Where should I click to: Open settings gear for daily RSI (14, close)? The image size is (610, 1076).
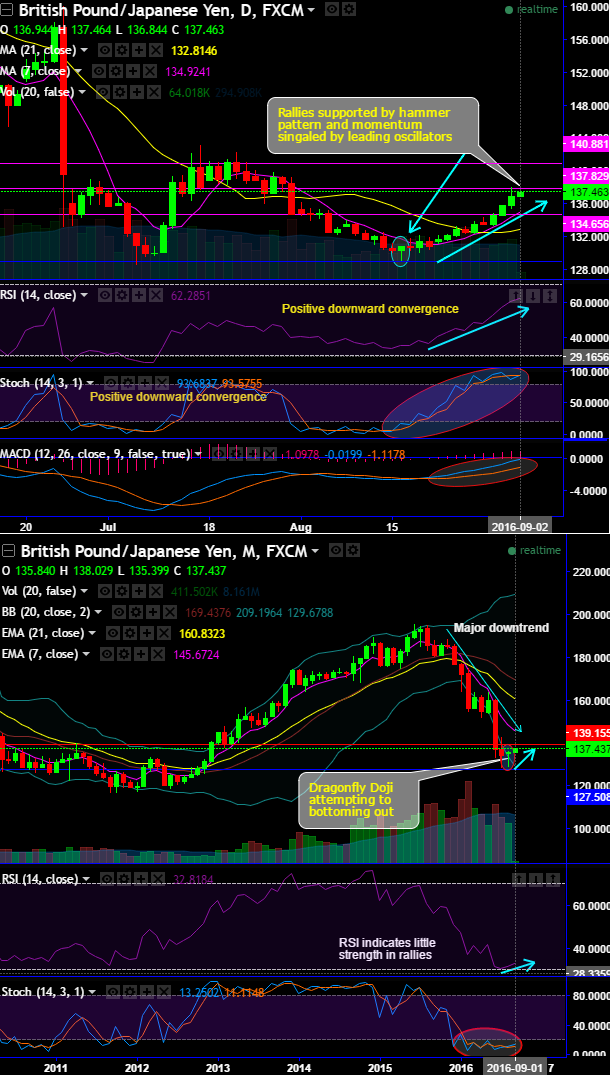121,296
